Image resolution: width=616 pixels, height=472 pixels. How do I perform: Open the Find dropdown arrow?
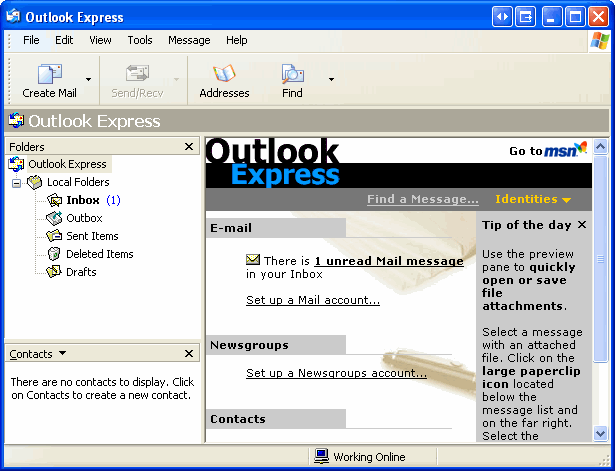coord(332,79)
